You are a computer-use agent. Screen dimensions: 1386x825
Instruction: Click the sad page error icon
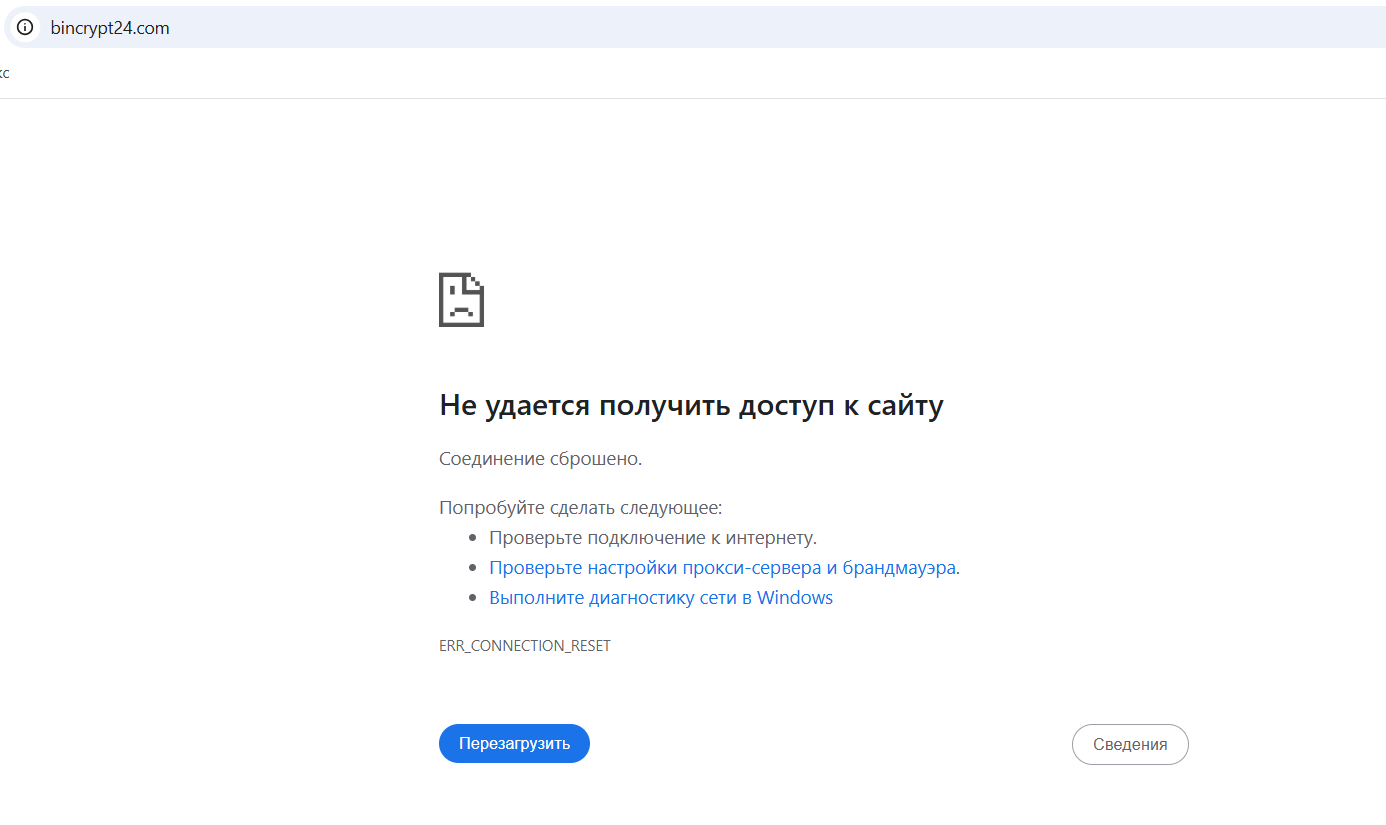(461, 299)
